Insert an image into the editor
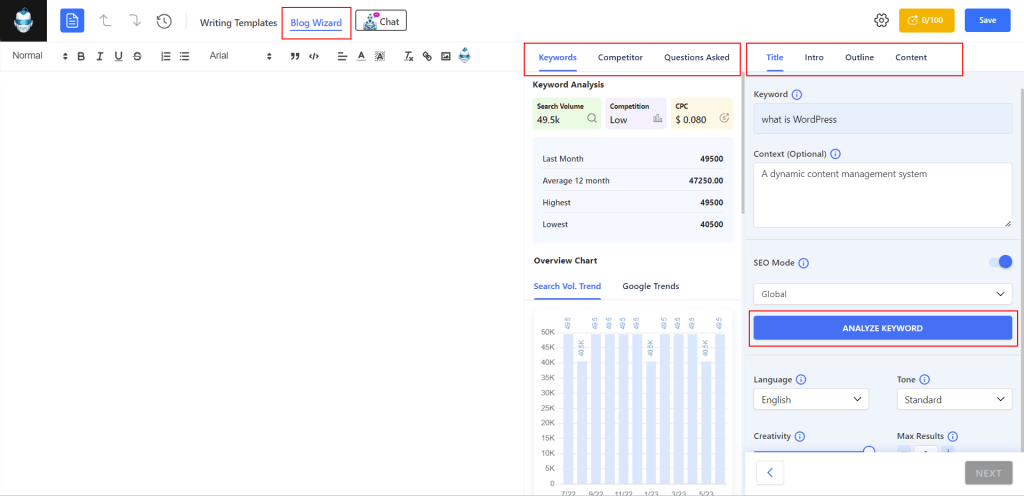This screenshot has height=496, width=1024. (x=446, y=57)
